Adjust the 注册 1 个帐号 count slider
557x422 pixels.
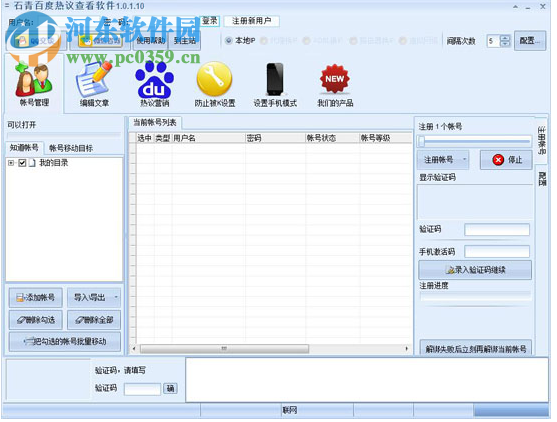(421, 141)
